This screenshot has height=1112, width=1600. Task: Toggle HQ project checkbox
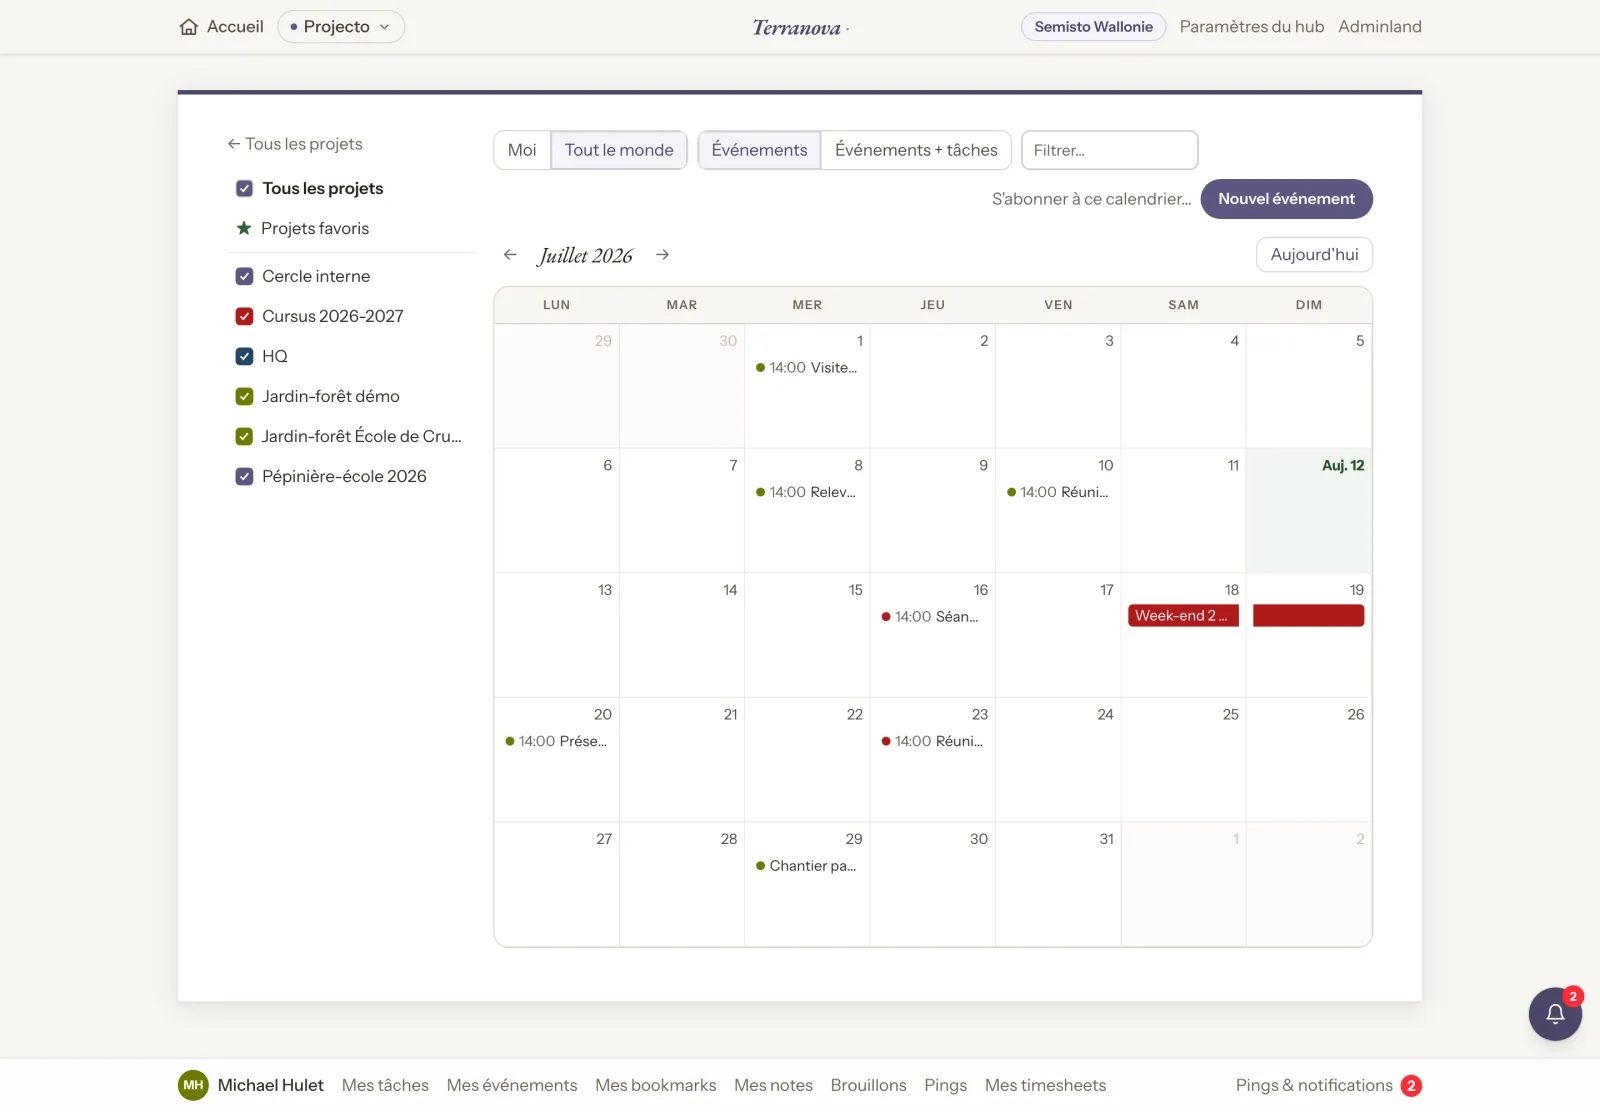click(244, 356)
